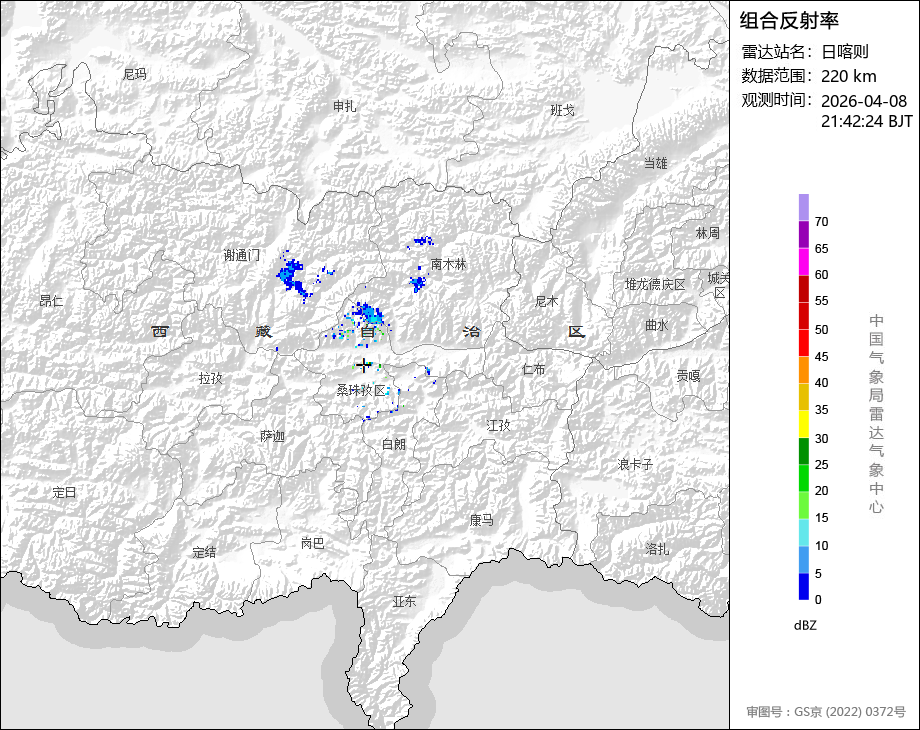920x730 pixels.
Task: Click the 江孜 map label
Action: pos(499,425)
